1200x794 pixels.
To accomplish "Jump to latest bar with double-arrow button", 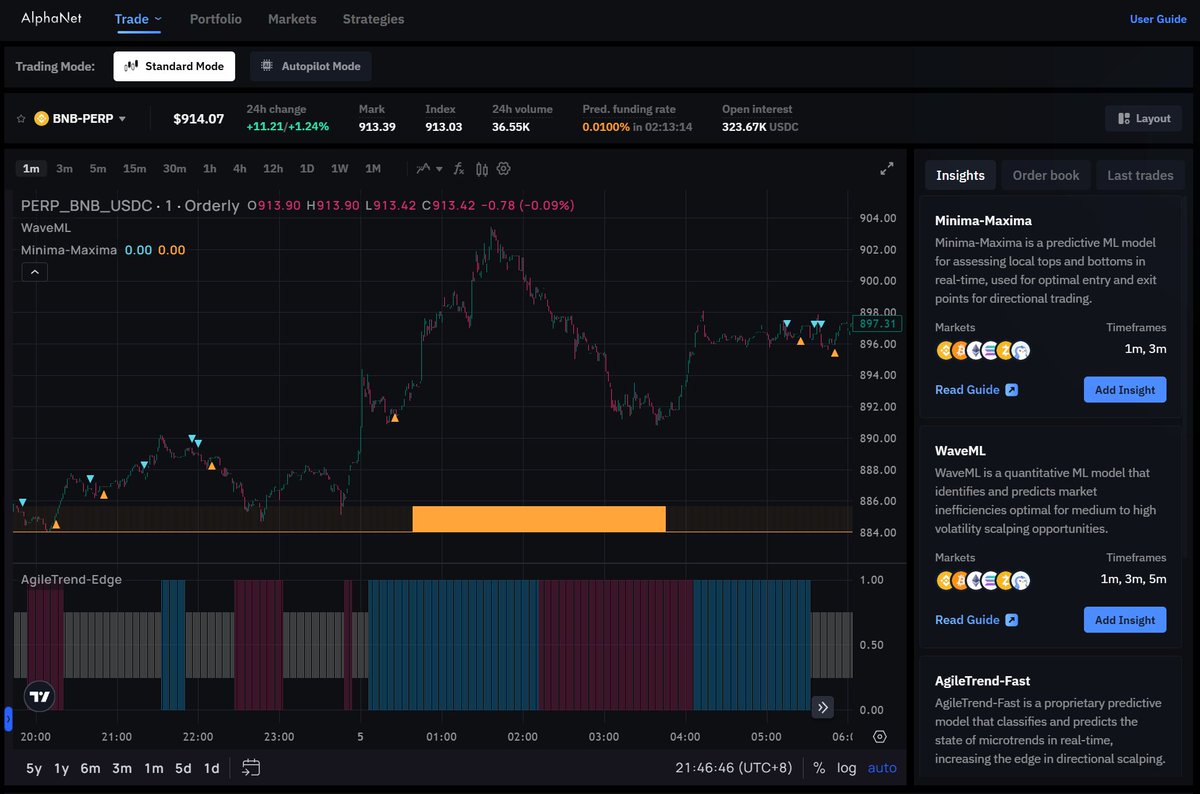I will coord(823,707).
